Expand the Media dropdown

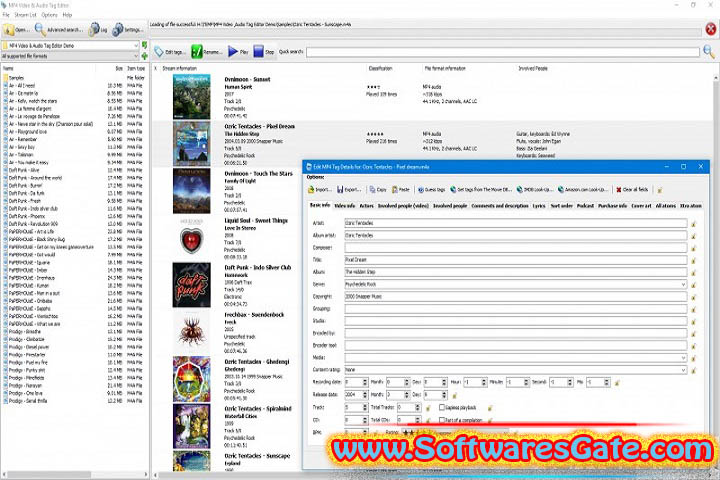pos(683,357)
